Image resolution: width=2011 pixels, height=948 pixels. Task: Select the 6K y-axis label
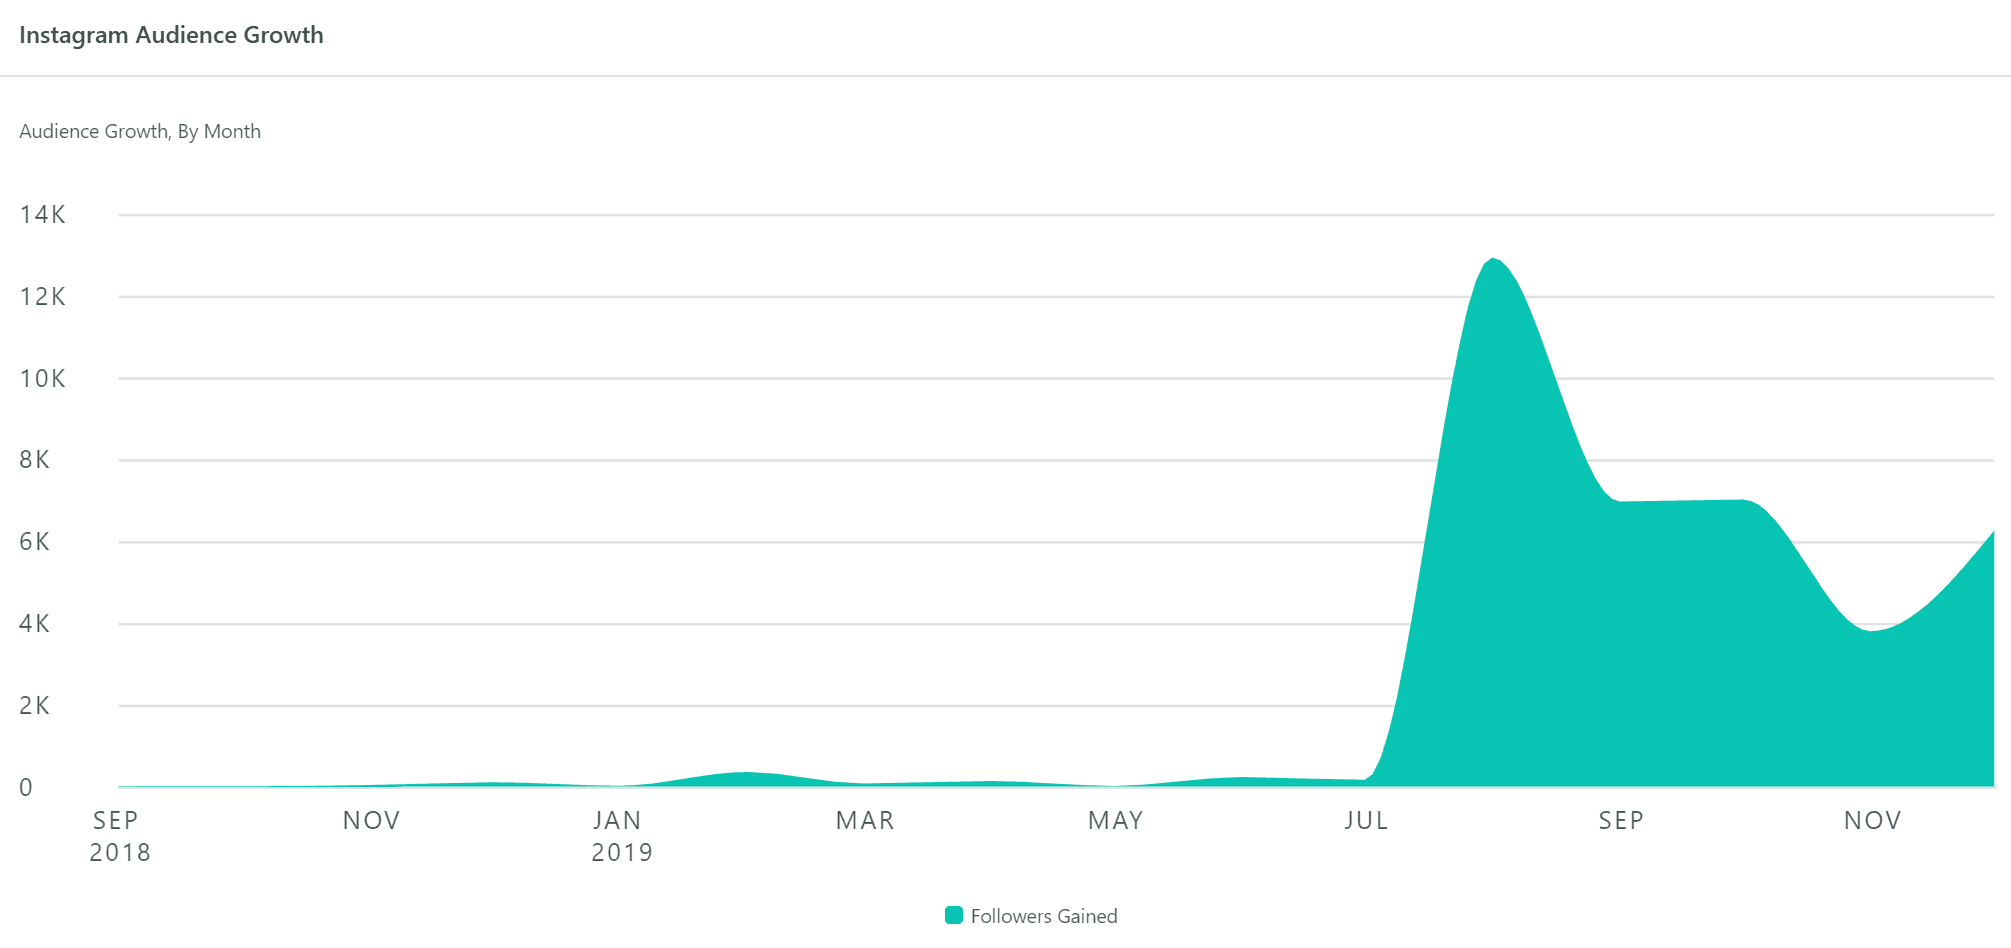pos(34,542)
